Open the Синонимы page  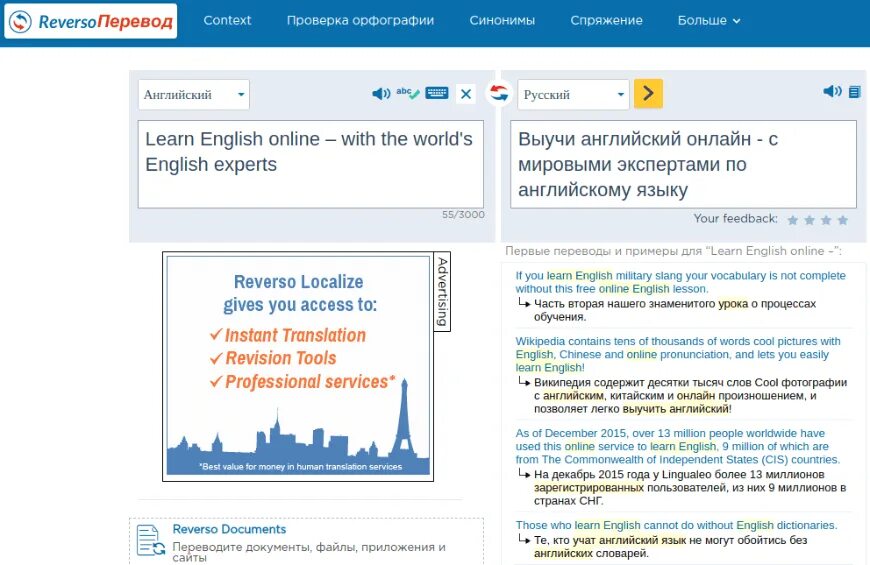502,21
